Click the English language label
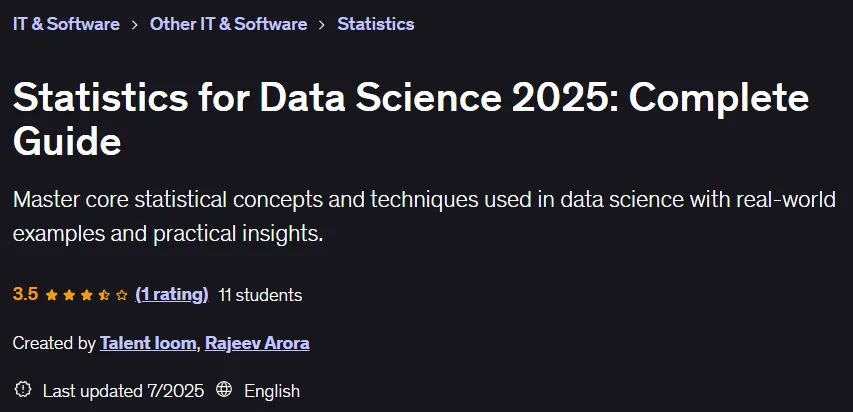Image resolution: width=853 pixels, height=412 pixels. click(x=272, y=391)
